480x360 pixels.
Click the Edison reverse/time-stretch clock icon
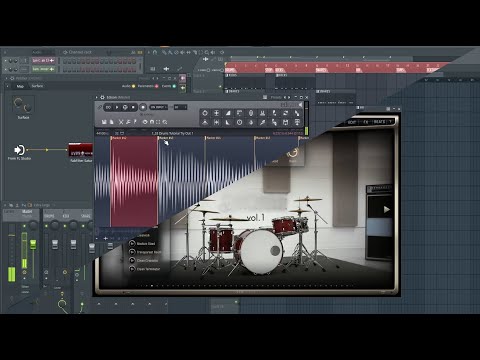point(239,122)
